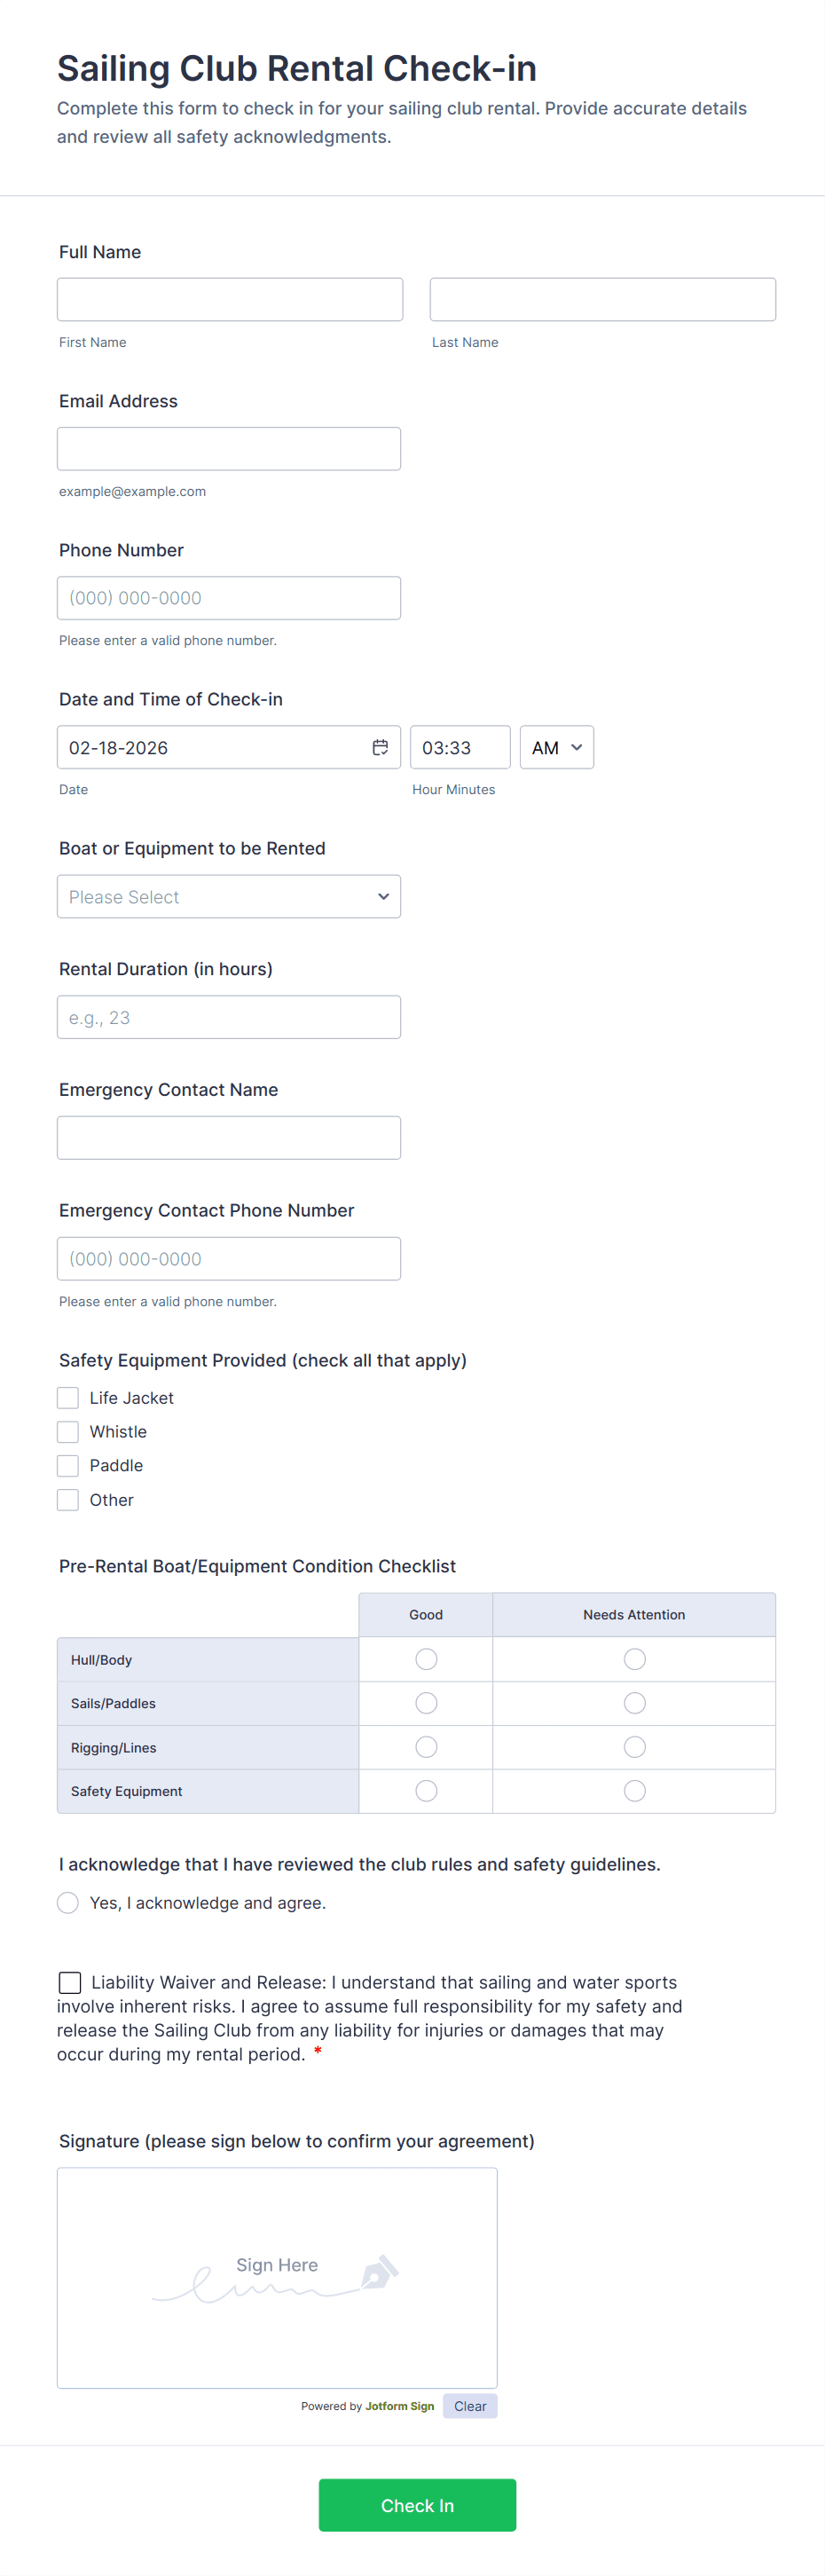The width and height of the screenshot is (825, 2576).
Task: Open the calendar date picker icon
Action: click(x=380, y=748)
